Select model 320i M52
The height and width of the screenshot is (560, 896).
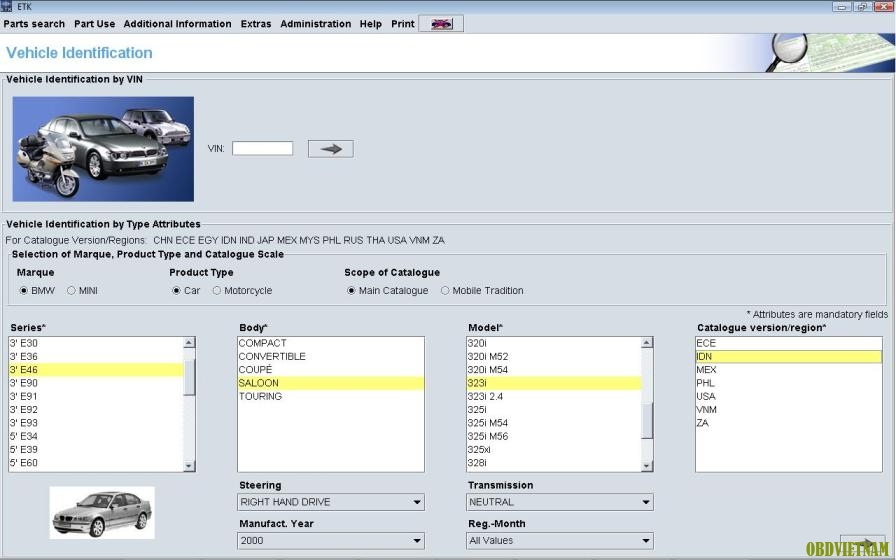[554, 356]
